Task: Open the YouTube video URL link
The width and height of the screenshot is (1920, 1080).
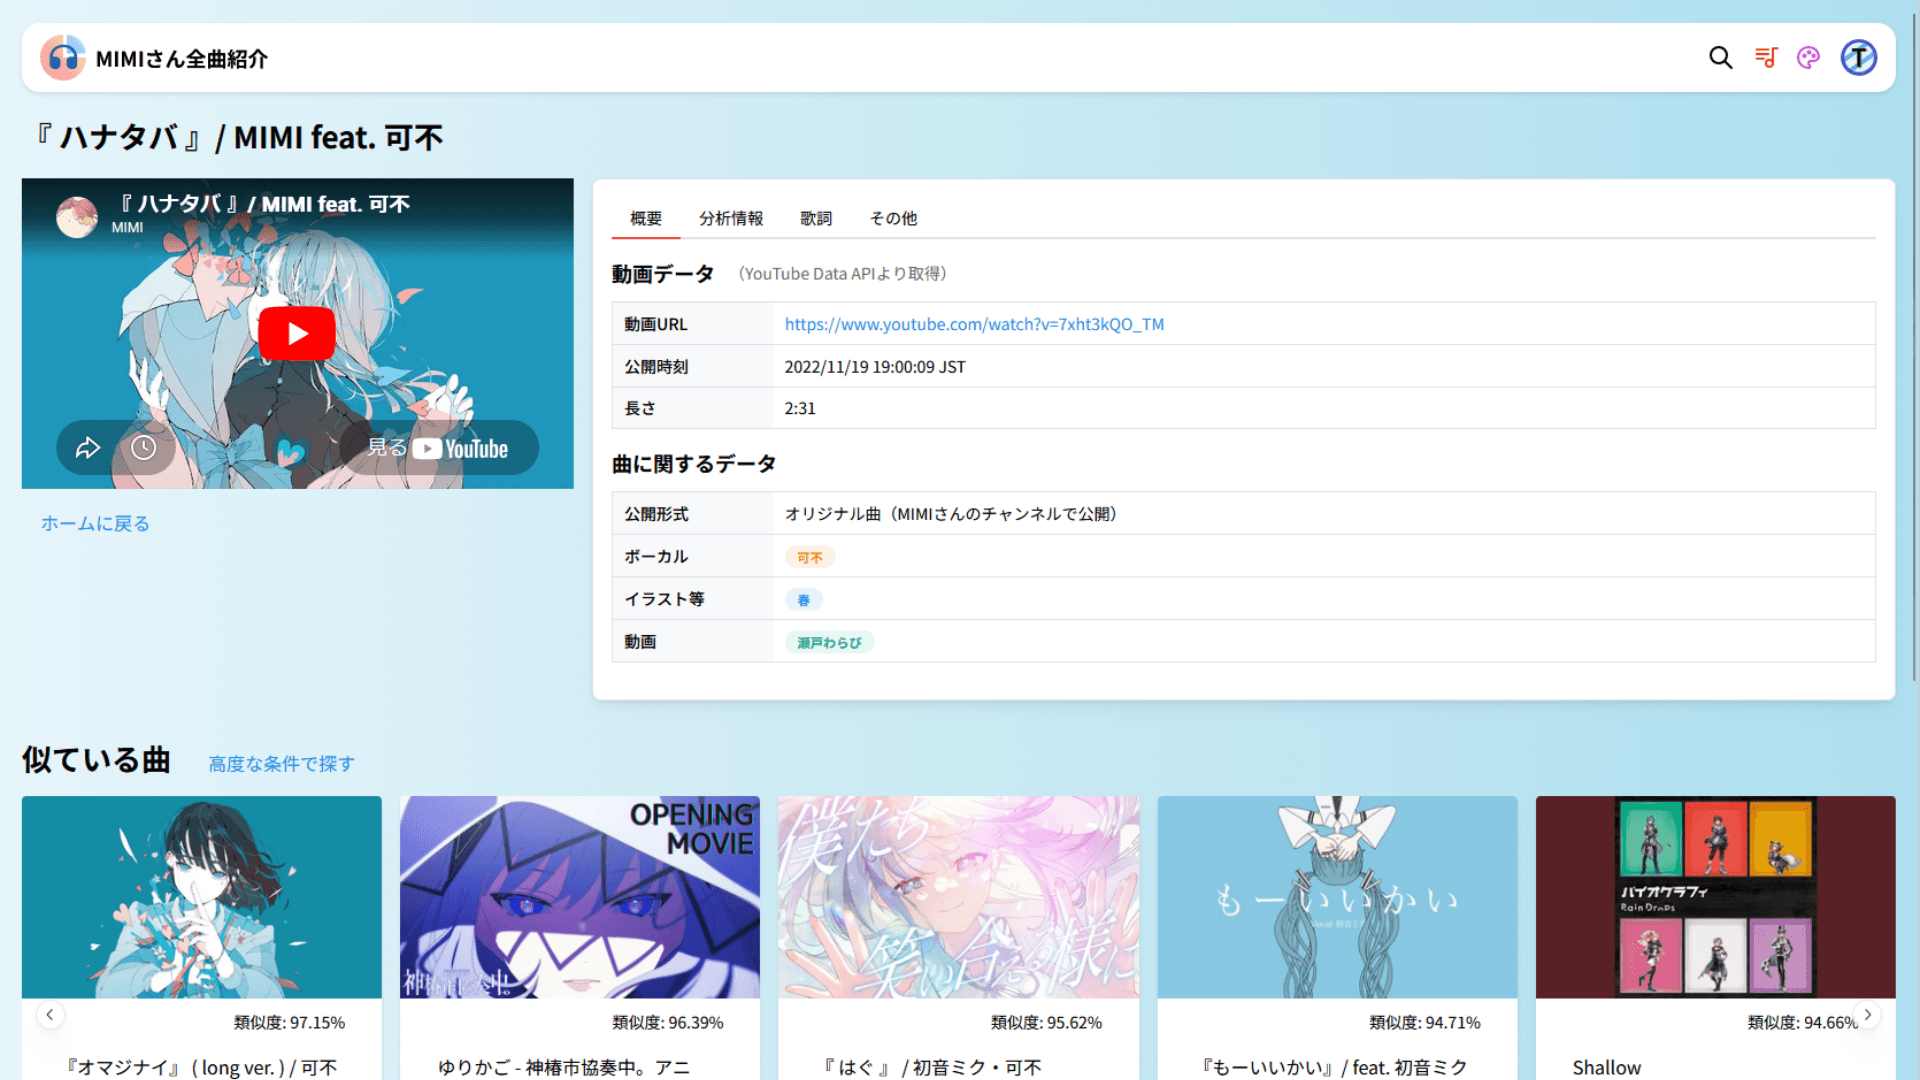Action: click(x=971, y=324)
